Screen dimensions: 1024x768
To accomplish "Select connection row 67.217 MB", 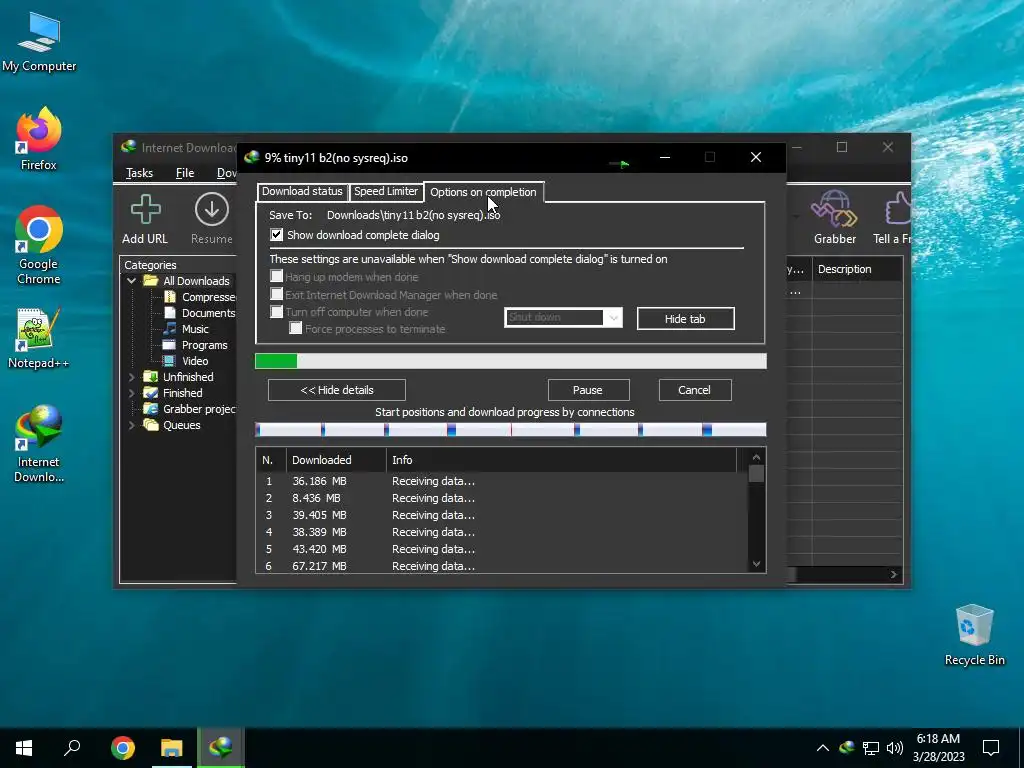I will tap(502, 566).
